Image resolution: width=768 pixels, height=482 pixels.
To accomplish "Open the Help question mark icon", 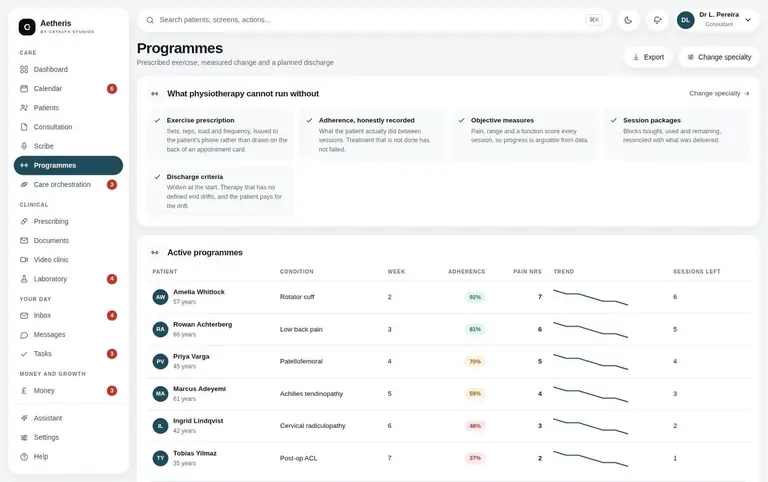I will [24, 457].
